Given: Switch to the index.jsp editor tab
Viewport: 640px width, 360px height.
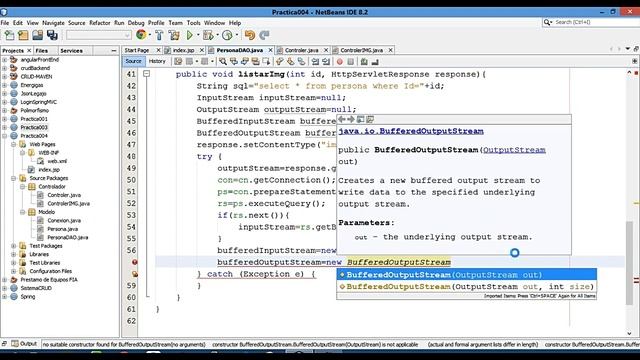Looking at the screenshot, I should click(x=183, y=50).
